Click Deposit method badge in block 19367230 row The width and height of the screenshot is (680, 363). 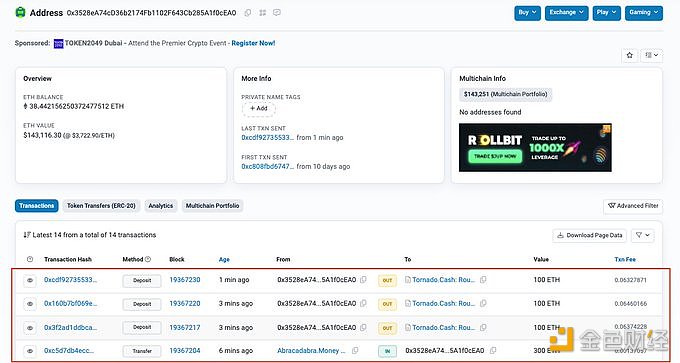tap(142, 281)
